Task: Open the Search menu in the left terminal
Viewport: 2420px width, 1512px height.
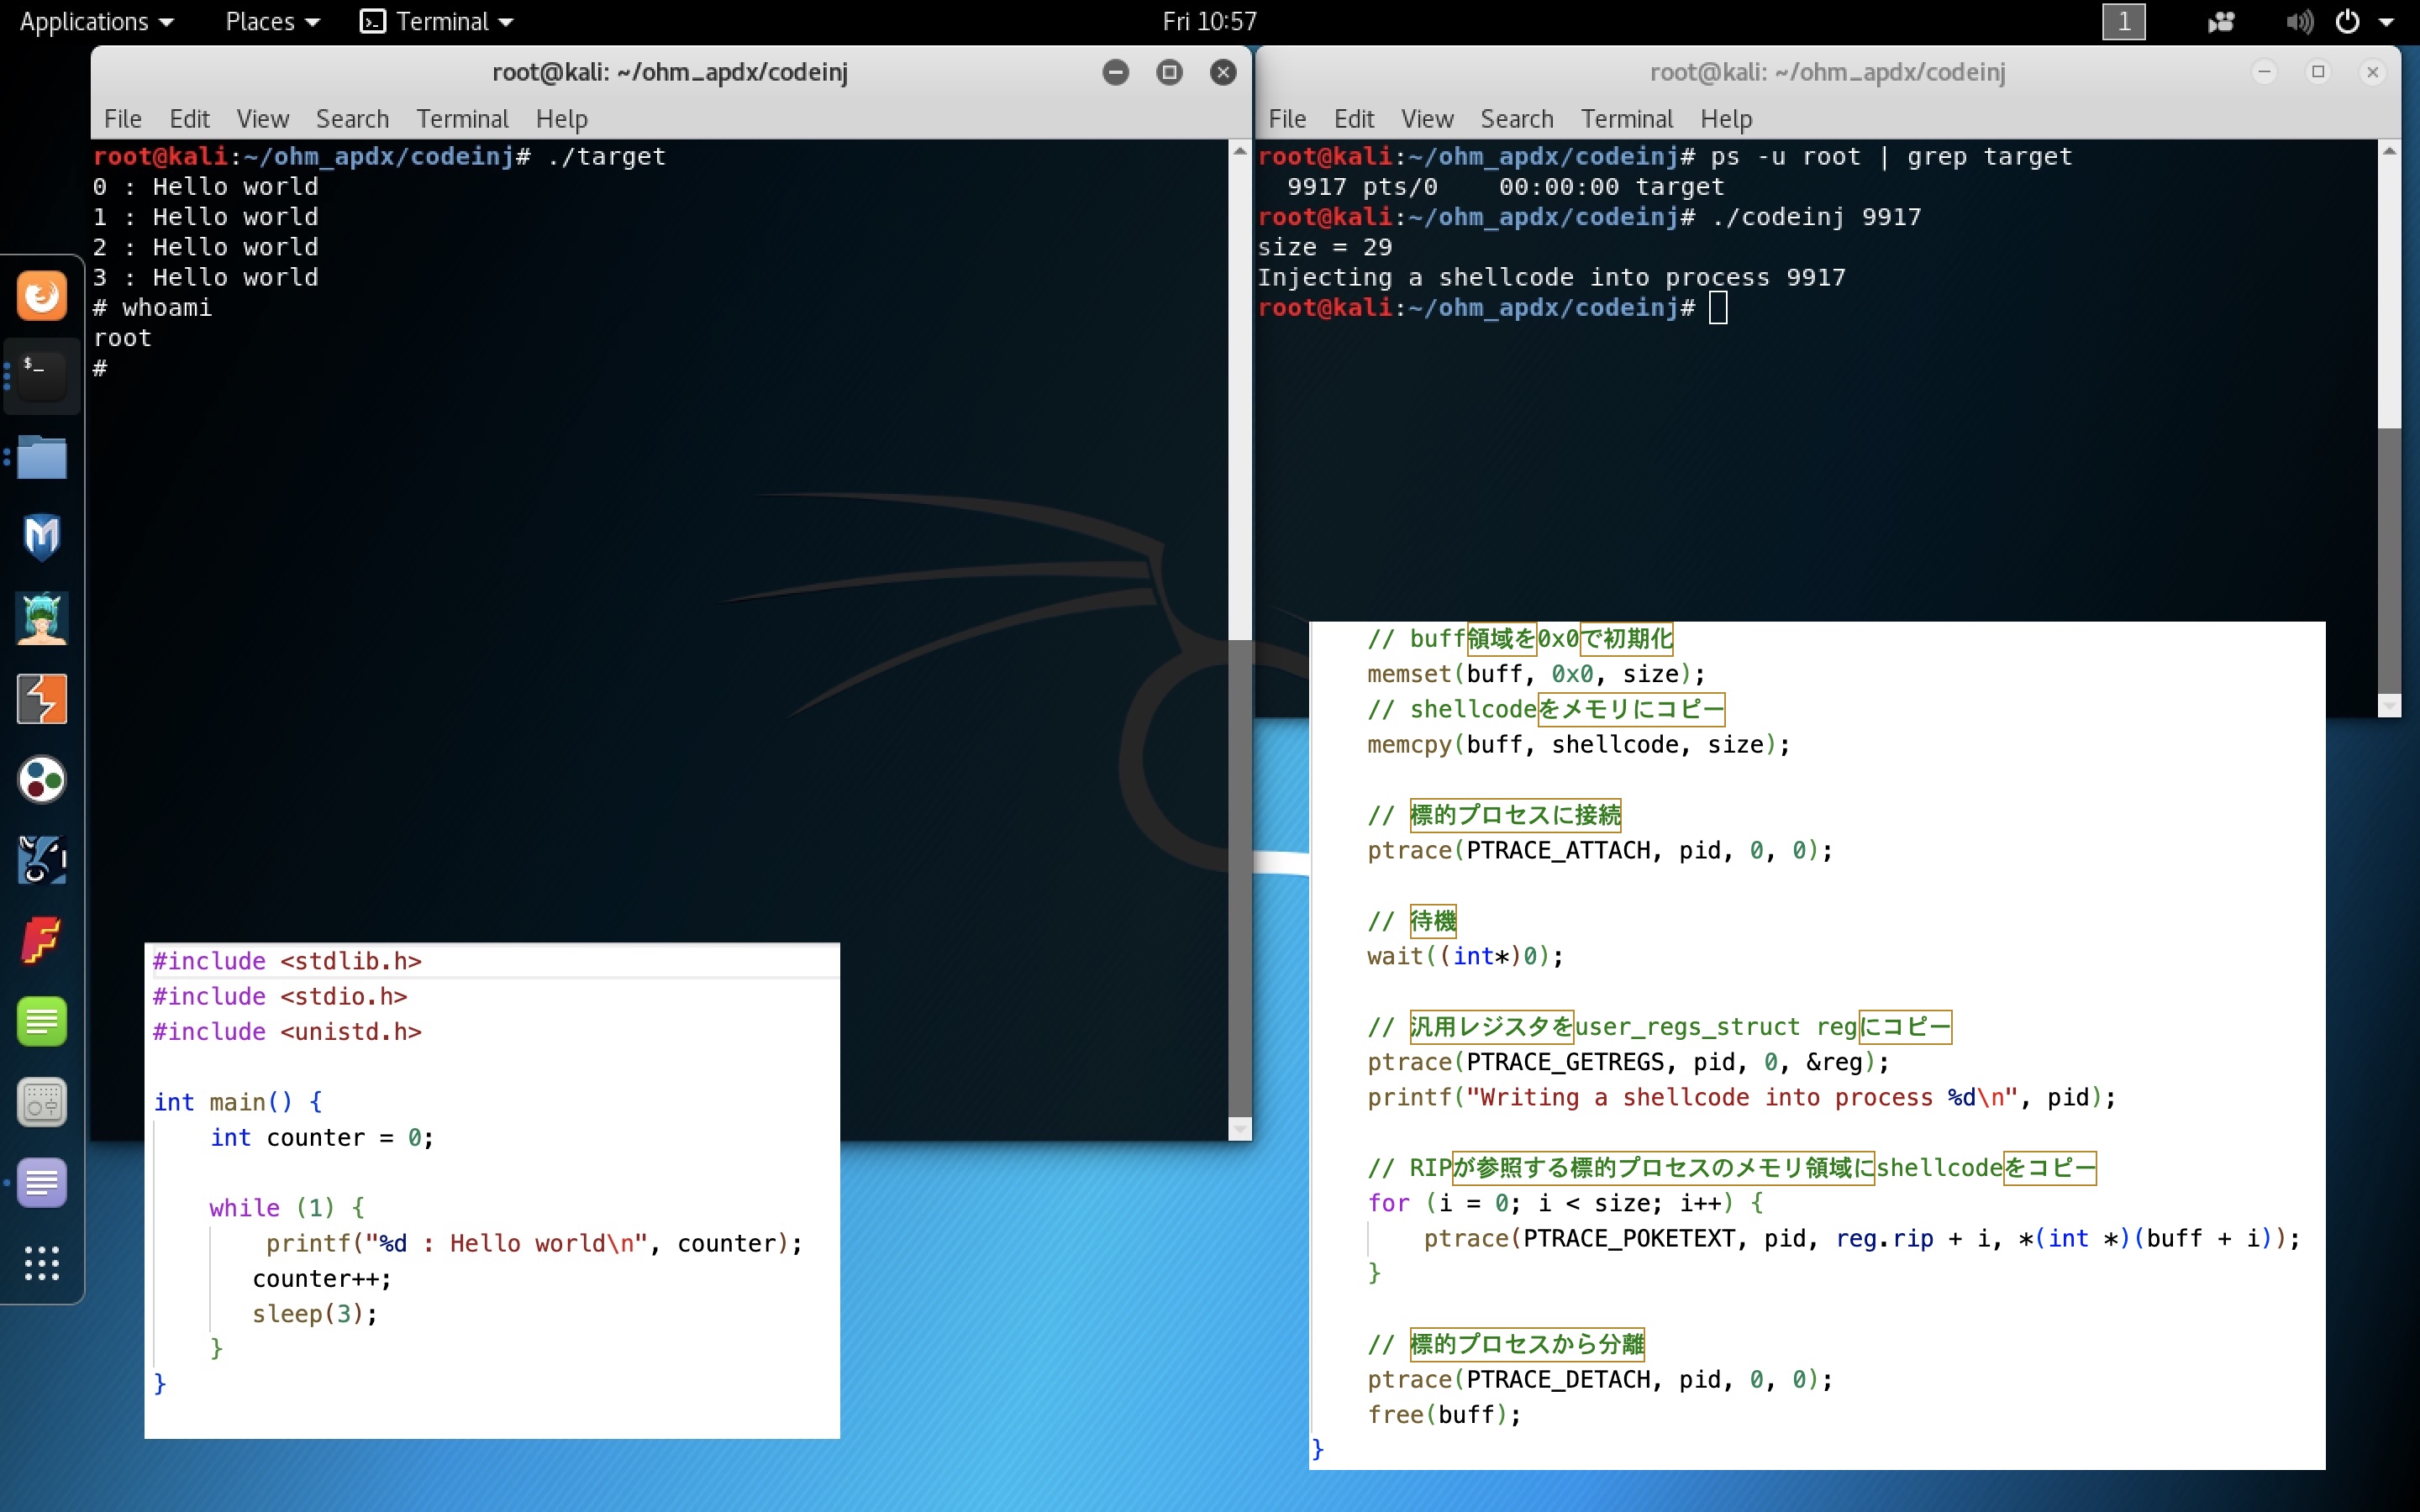Action: (x=352, y=118)
